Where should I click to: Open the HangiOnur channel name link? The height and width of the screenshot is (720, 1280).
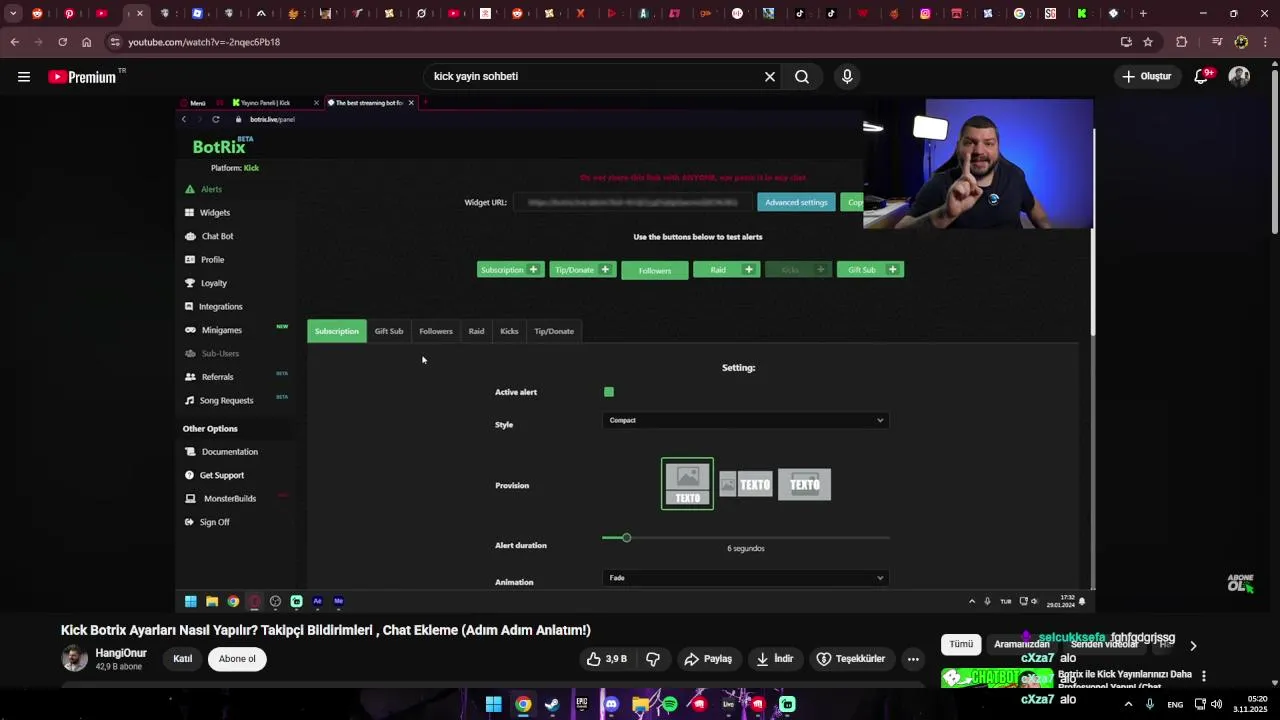point(121,653)
